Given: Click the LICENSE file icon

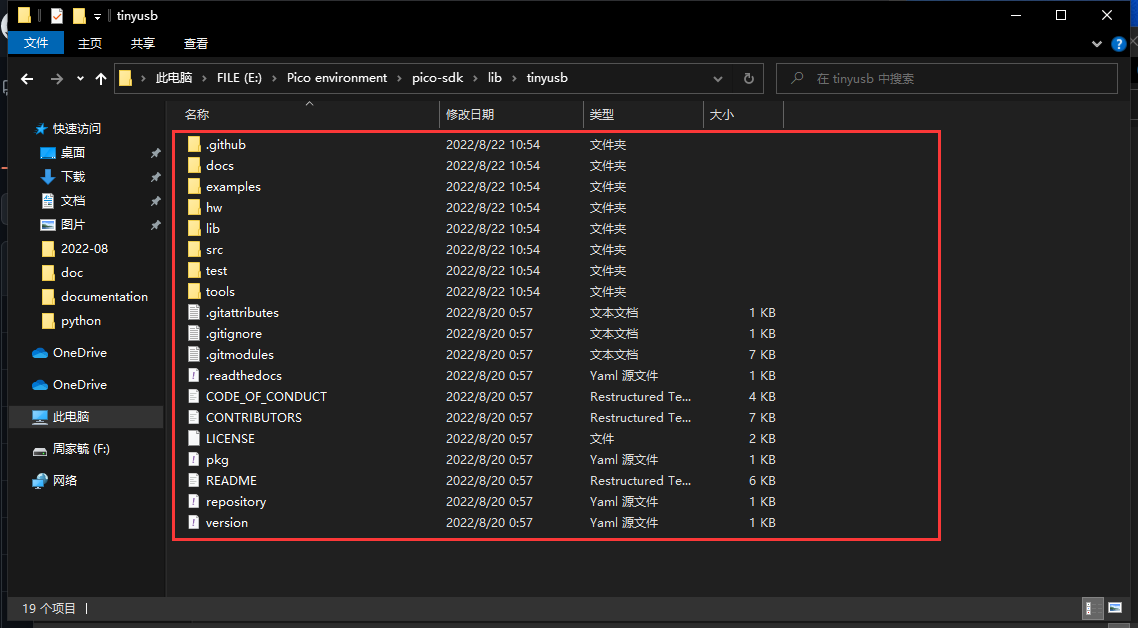Looking at the screenshot, I should (x=193, y=439).
